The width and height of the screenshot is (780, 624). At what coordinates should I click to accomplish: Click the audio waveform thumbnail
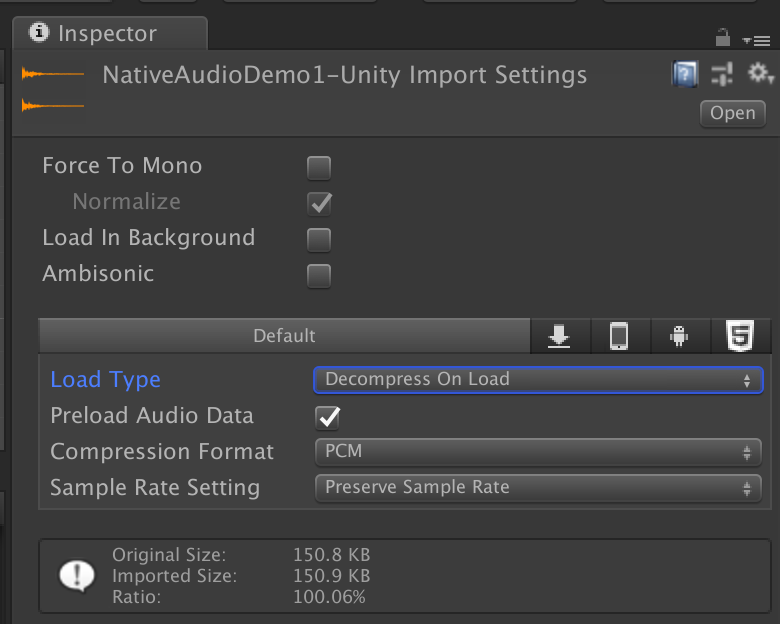[x=53, y=90]
